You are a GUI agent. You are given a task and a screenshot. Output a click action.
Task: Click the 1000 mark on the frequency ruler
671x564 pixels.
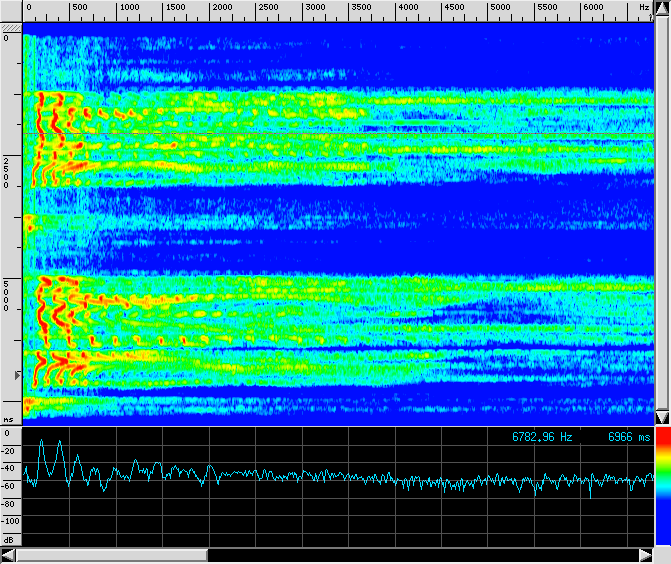(129, 8)
